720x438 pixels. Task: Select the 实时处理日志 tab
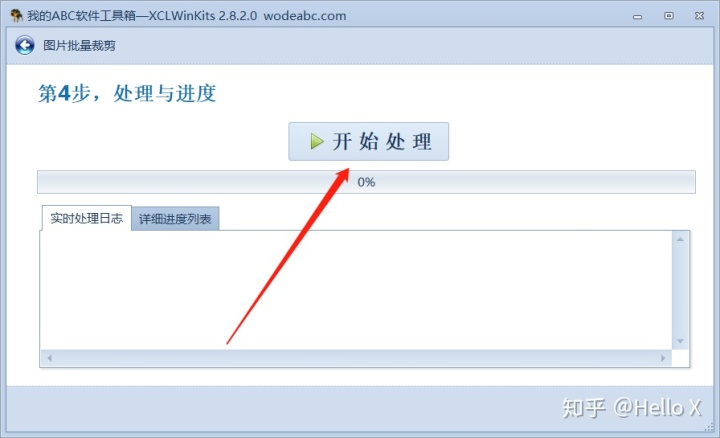87,218
